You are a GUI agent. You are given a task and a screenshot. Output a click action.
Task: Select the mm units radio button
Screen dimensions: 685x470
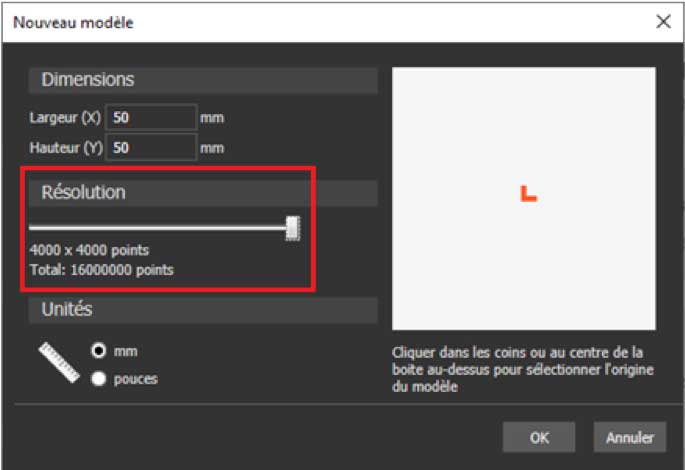99,351
